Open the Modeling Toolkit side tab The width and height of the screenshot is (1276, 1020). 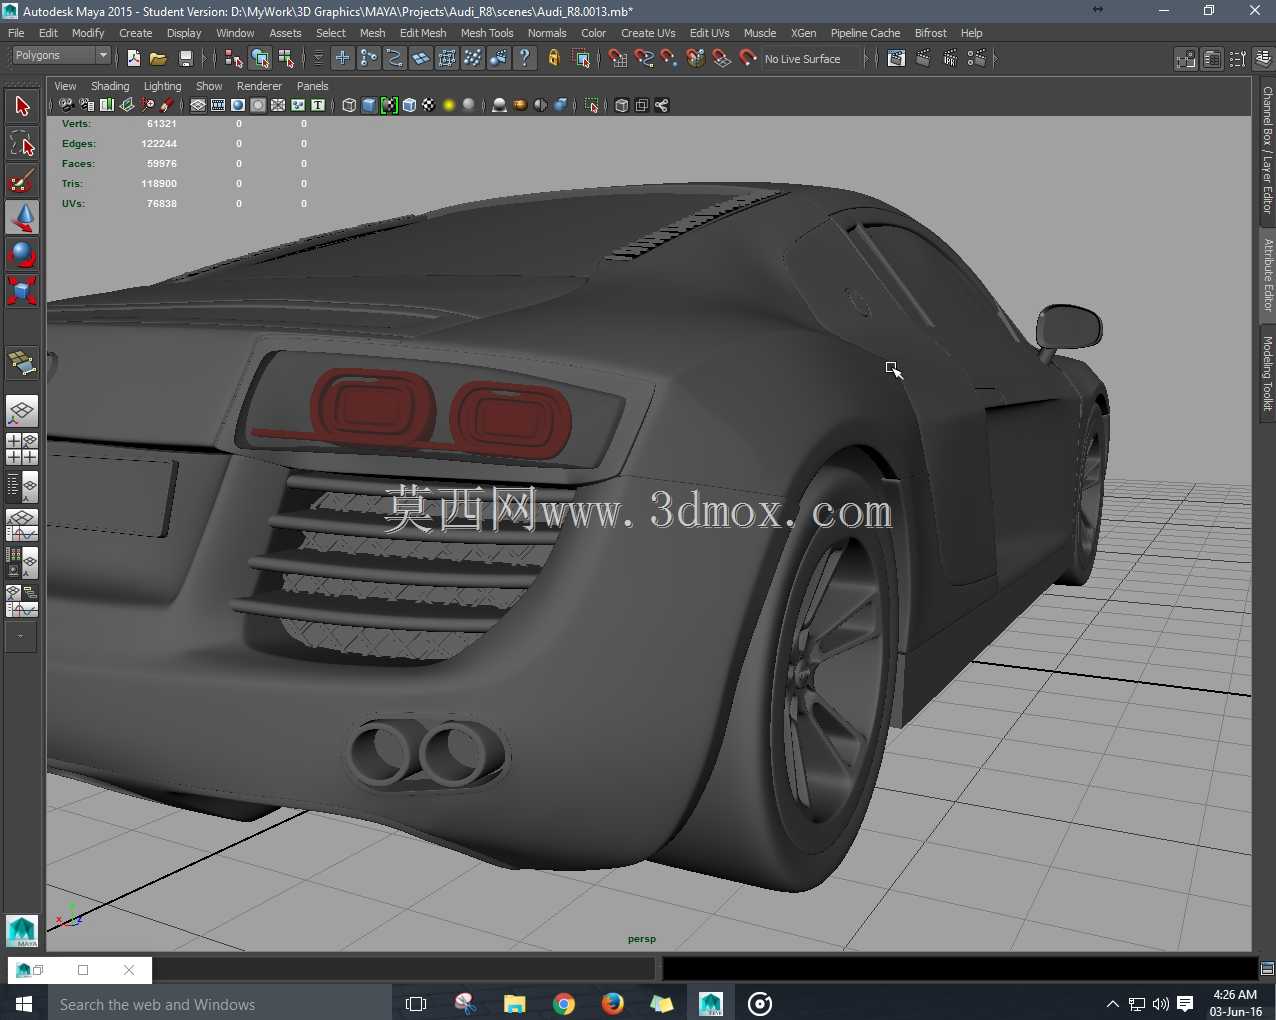(1267, 374)
